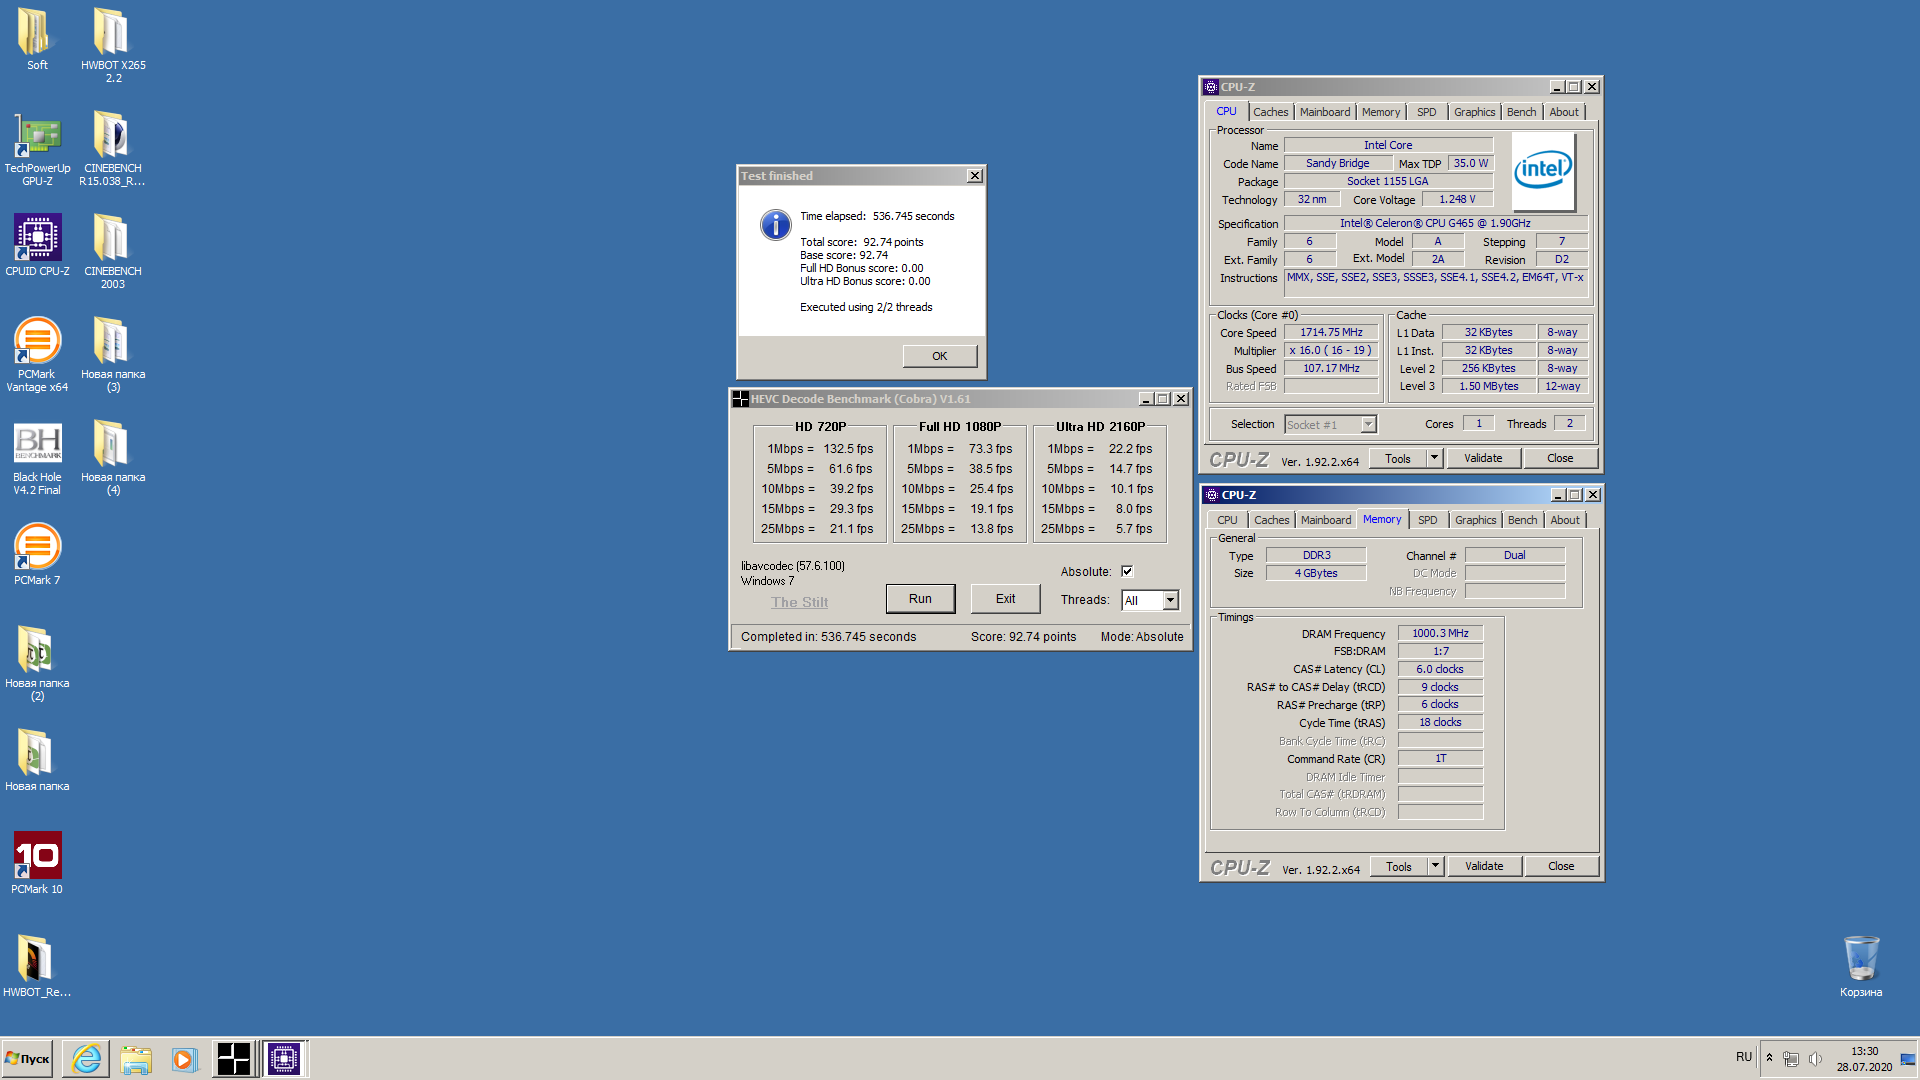
Task: Click Close button in bottom CPU-Z window
Action: click(x=1561, y=866)
